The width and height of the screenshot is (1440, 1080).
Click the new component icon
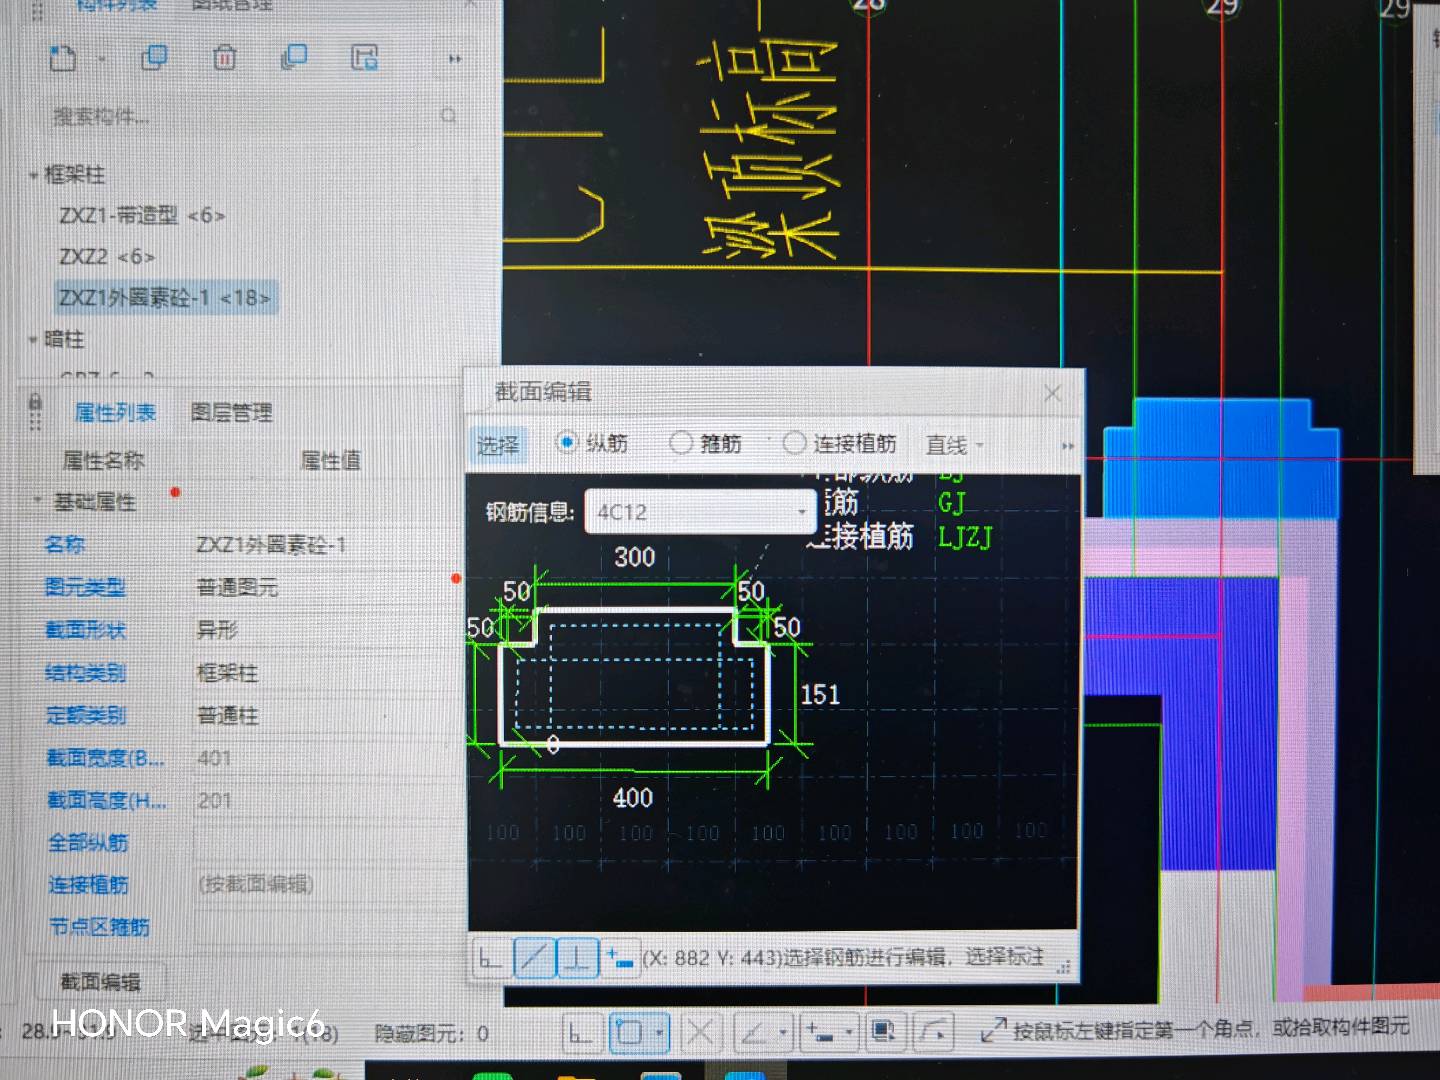click(x=63, y=59)
